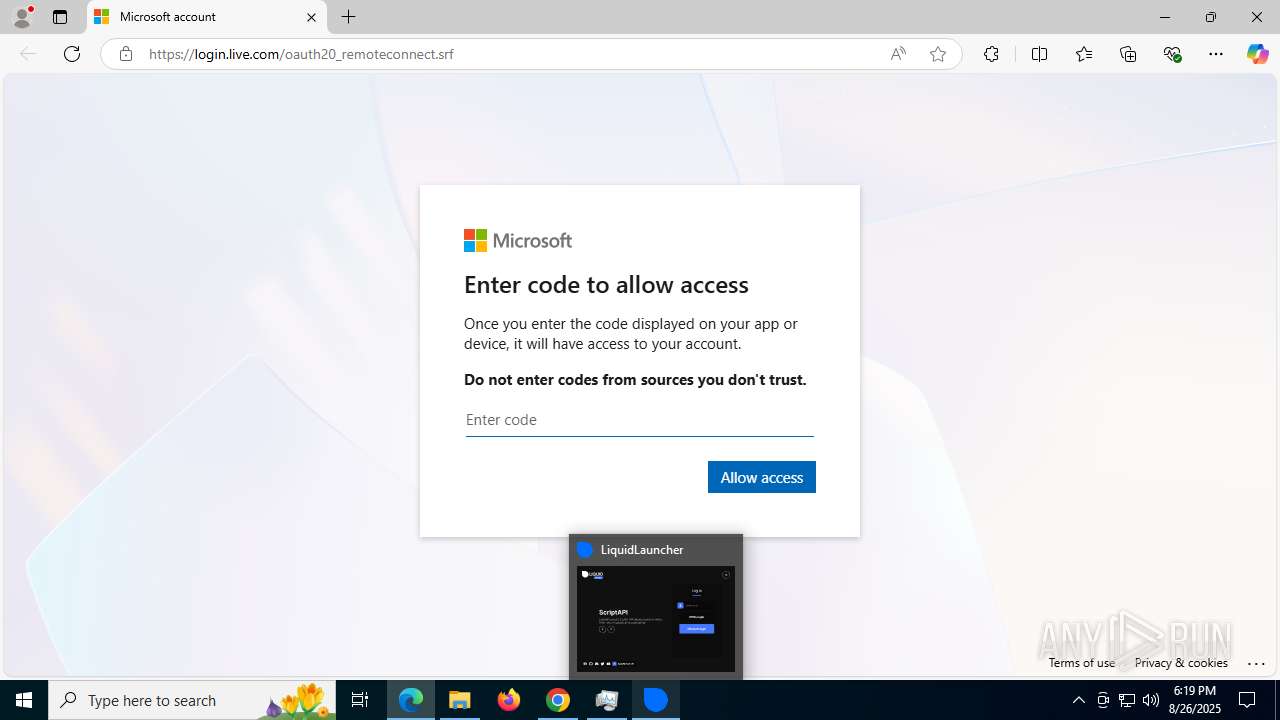Open the network tray icon
This screenshot has width=1280, height=720.
click(1127, 700)
